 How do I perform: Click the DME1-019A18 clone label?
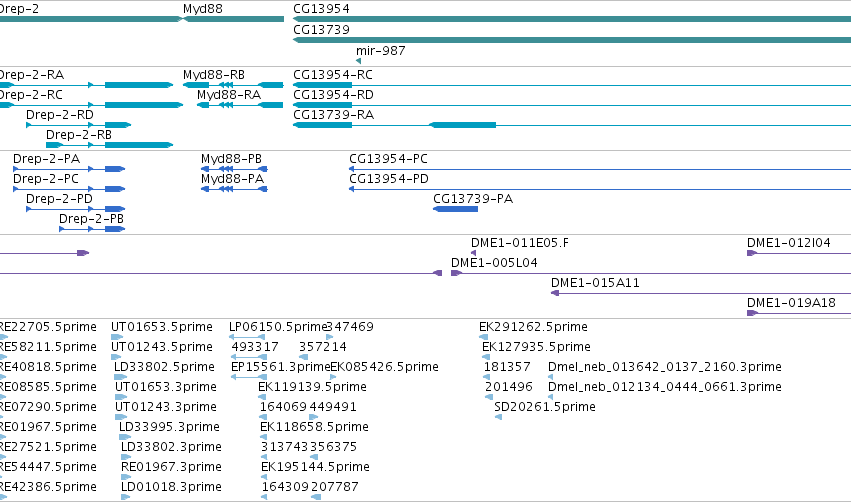(x=791, y=303)
